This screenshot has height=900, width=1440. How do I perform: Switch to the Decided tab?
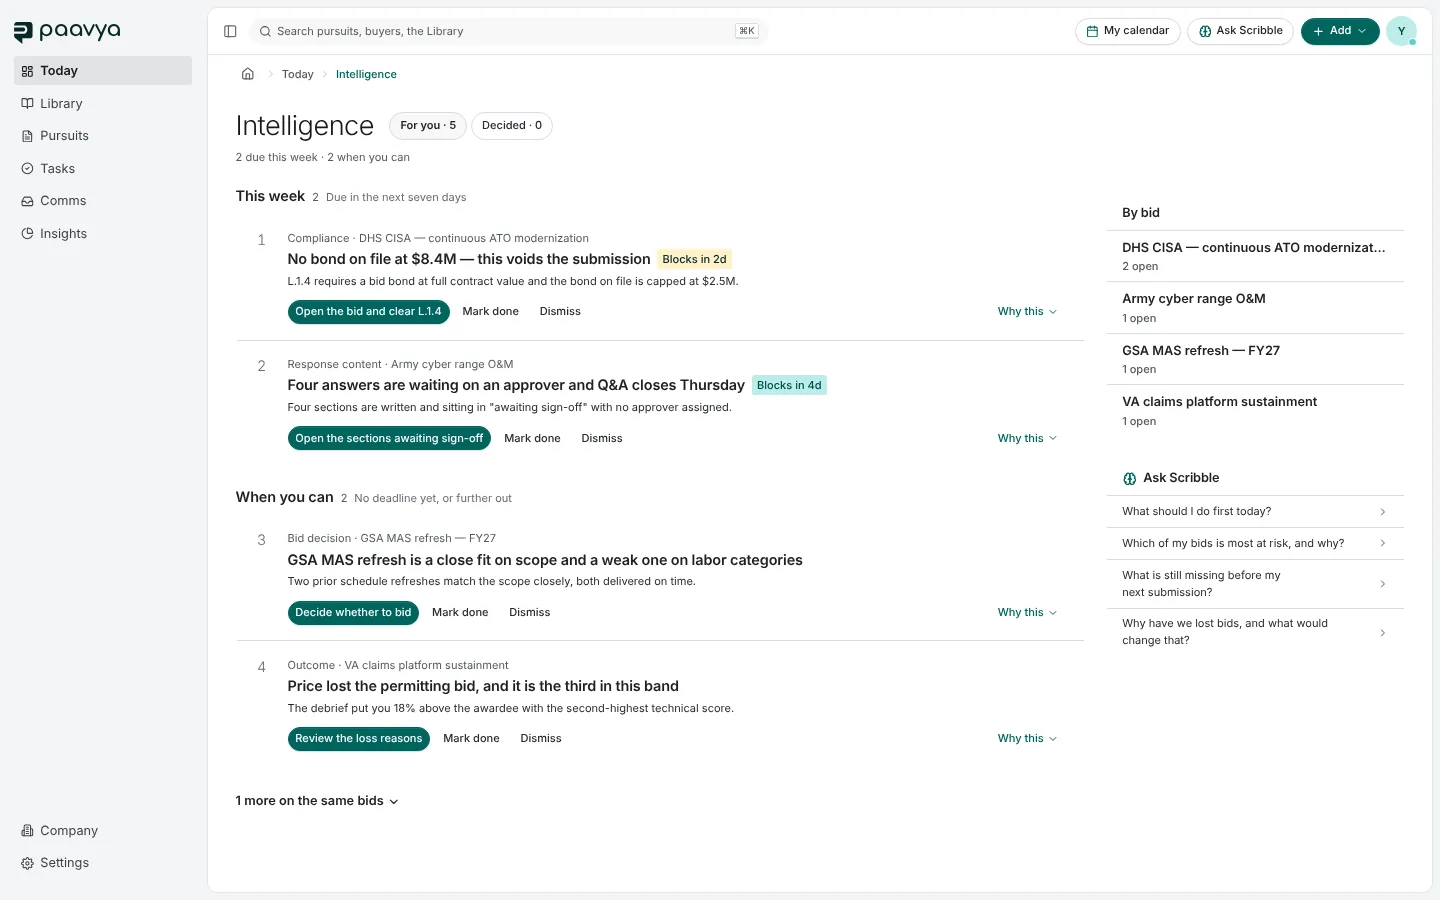click(512, 126)
